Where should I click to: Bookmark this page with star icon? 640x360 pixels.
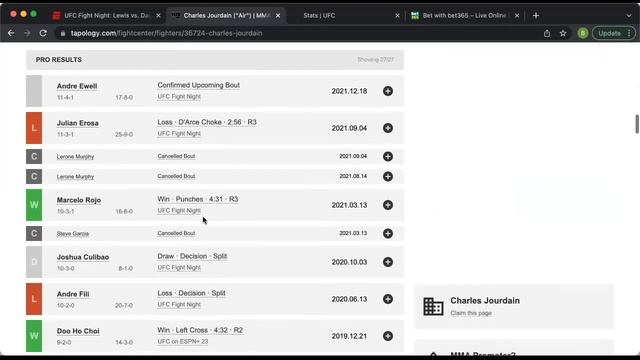[x=563, y=33]
